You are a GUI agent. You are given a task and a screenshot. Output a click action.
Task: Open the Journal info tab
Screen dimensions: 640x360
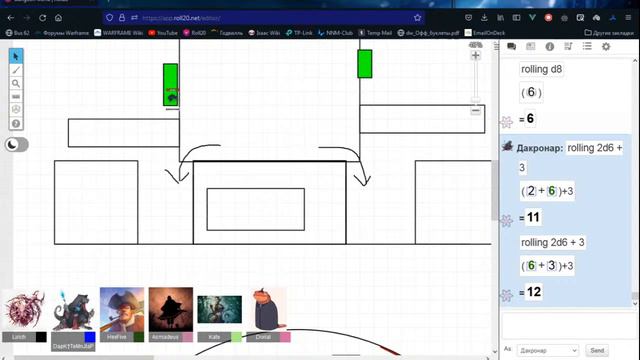550,47
